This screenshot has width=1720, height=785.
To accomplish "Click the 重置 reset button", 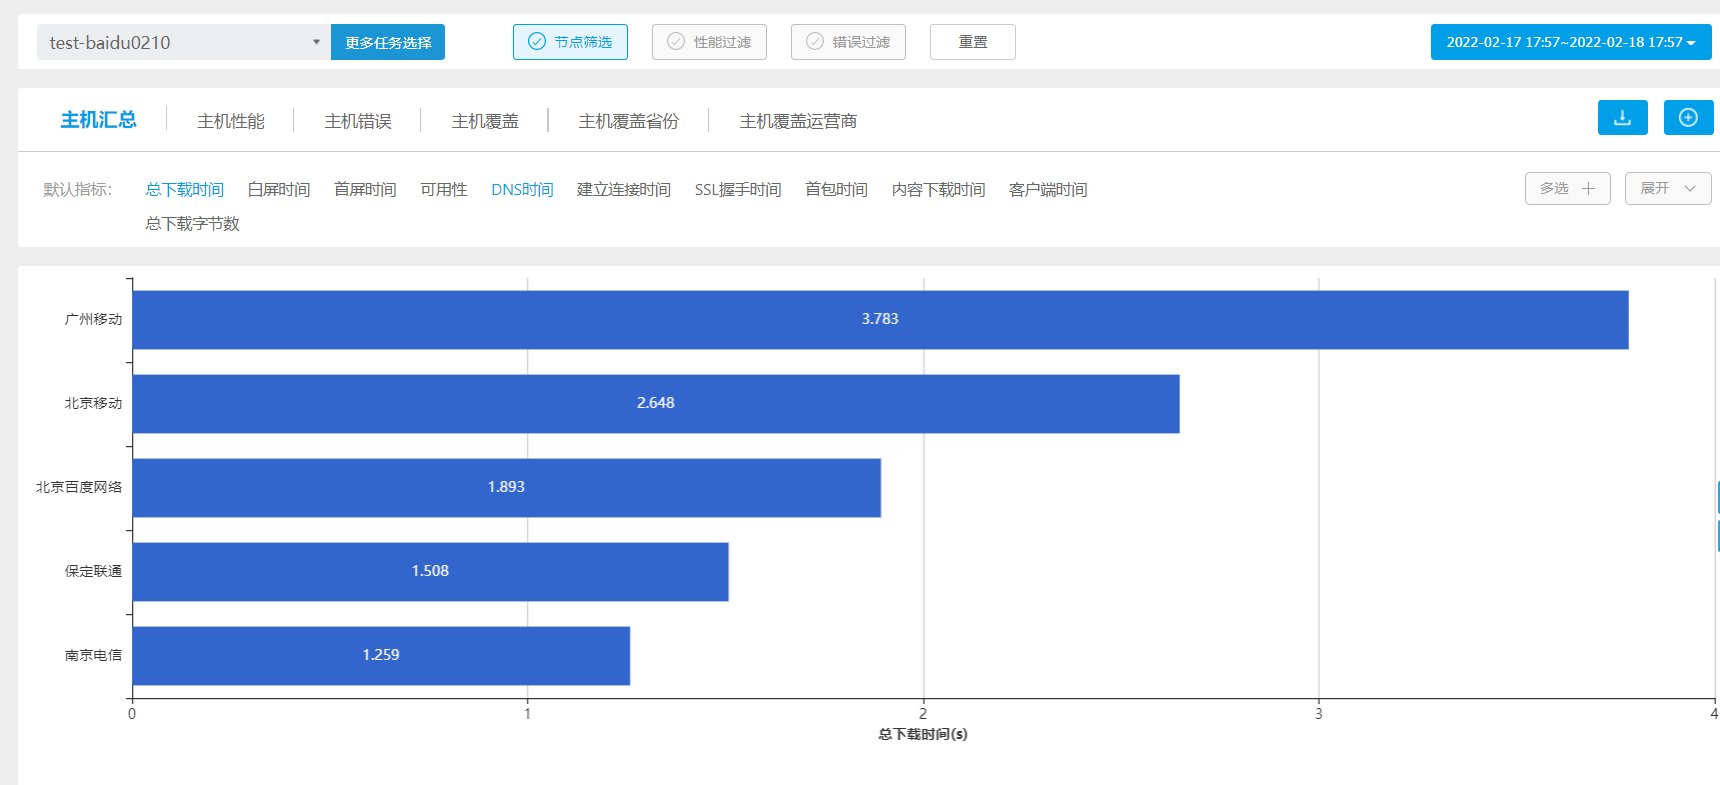I will click(972, 42).
